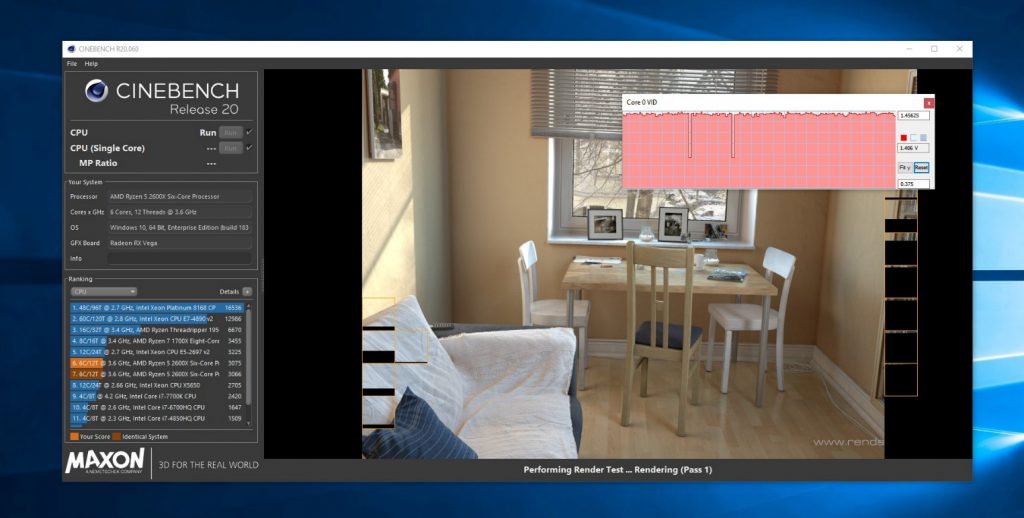
Task: Toggle the CPU test checkbox
Action: tap(249, 132)
